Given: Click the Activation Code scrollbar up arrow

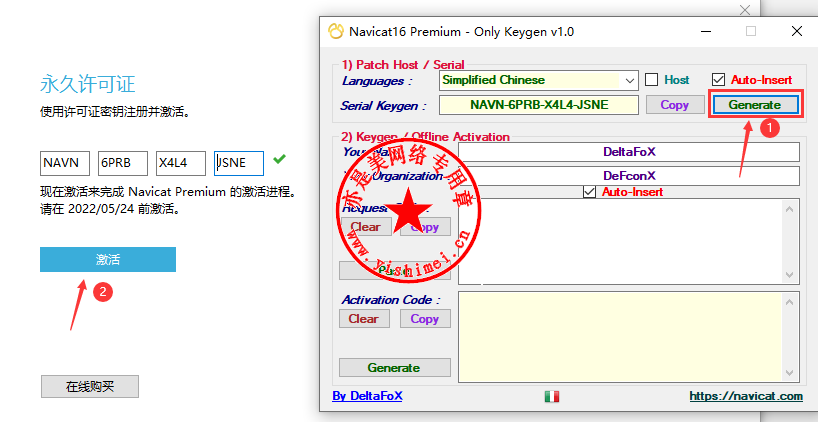Looking at the screenshot, I should (x=789, y=302).
